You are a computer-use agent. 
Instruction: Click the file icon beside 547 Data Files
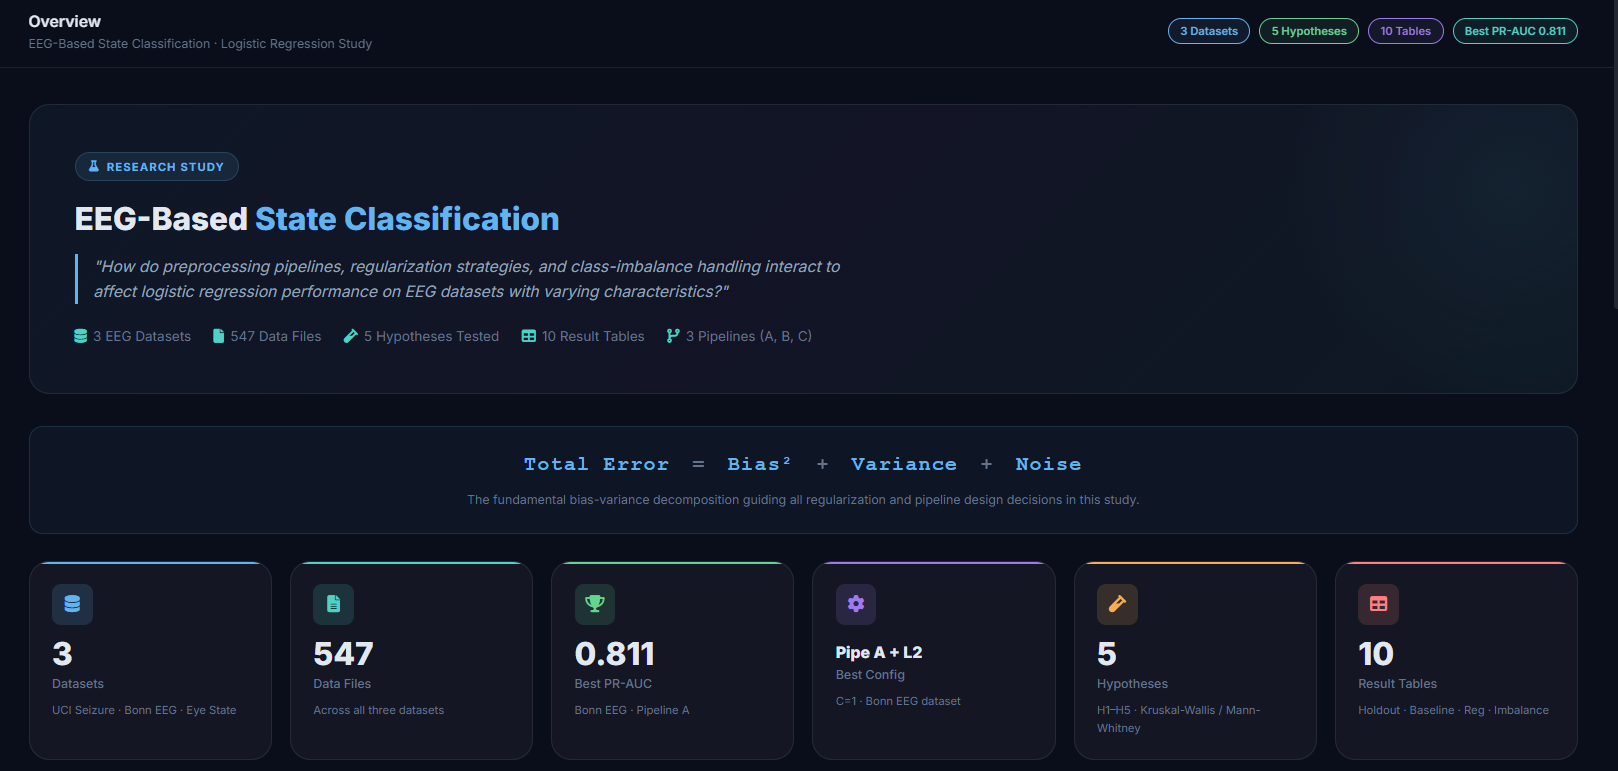coord(218,336)
